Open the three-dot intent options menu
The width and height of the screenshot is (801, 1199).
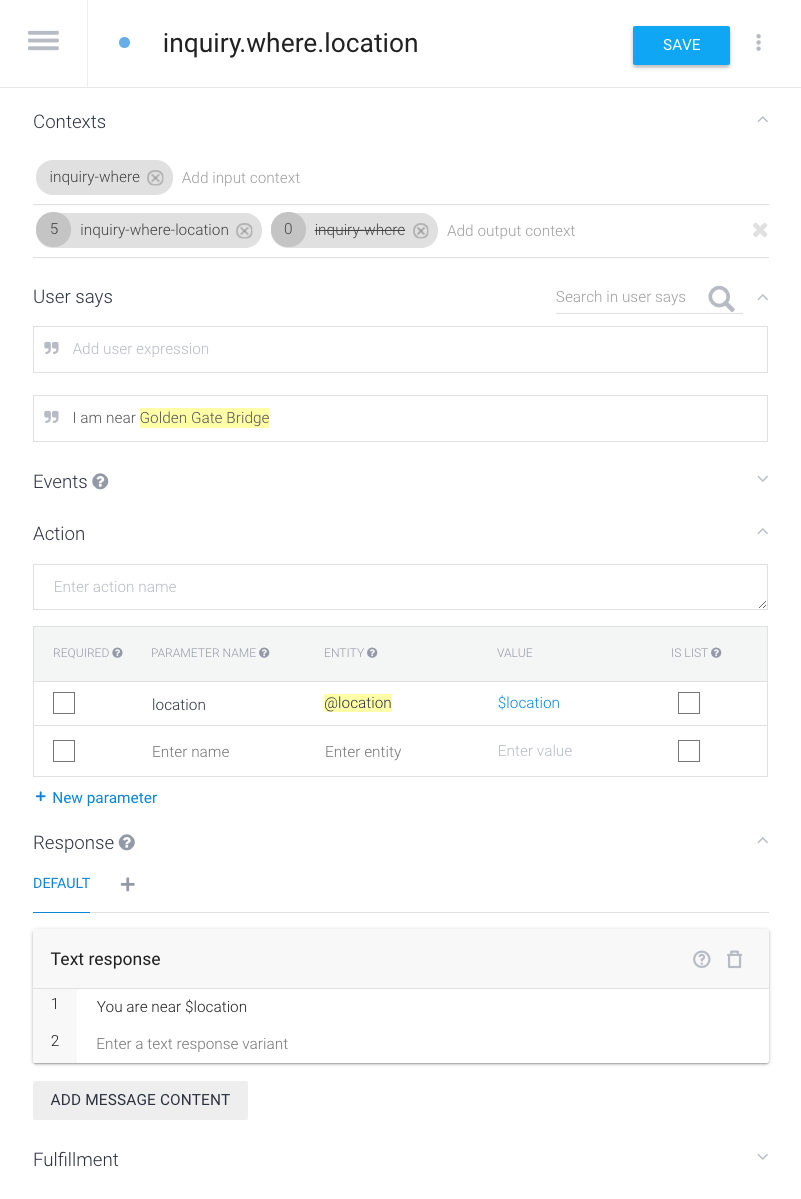tap(759, 42)
